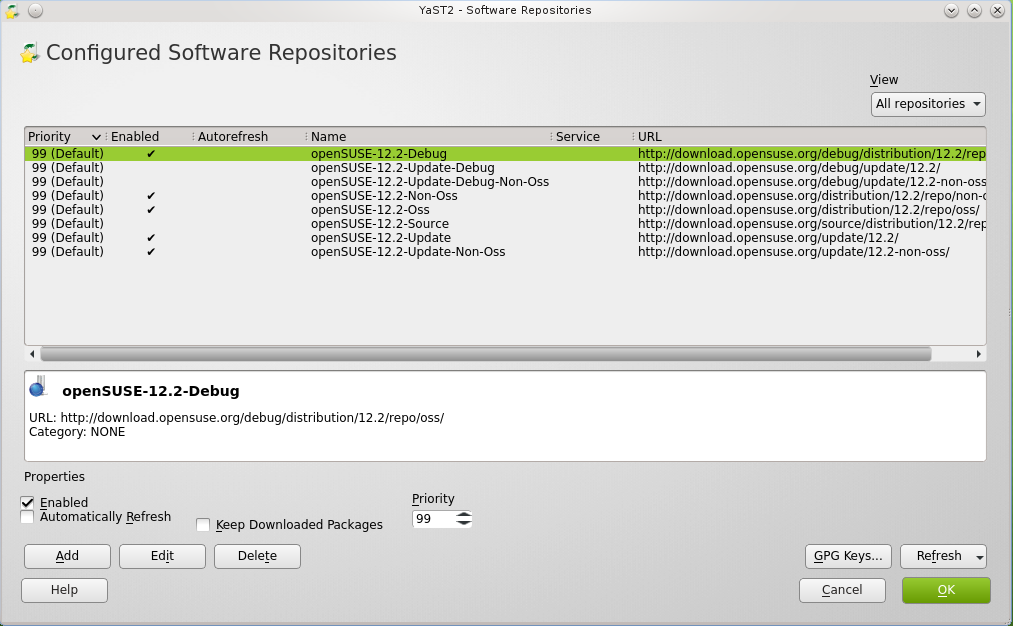Viewport: 1013px width, 626px height.
Task: Open the GPG Keys dialog
Action: (x=848, y=556)
